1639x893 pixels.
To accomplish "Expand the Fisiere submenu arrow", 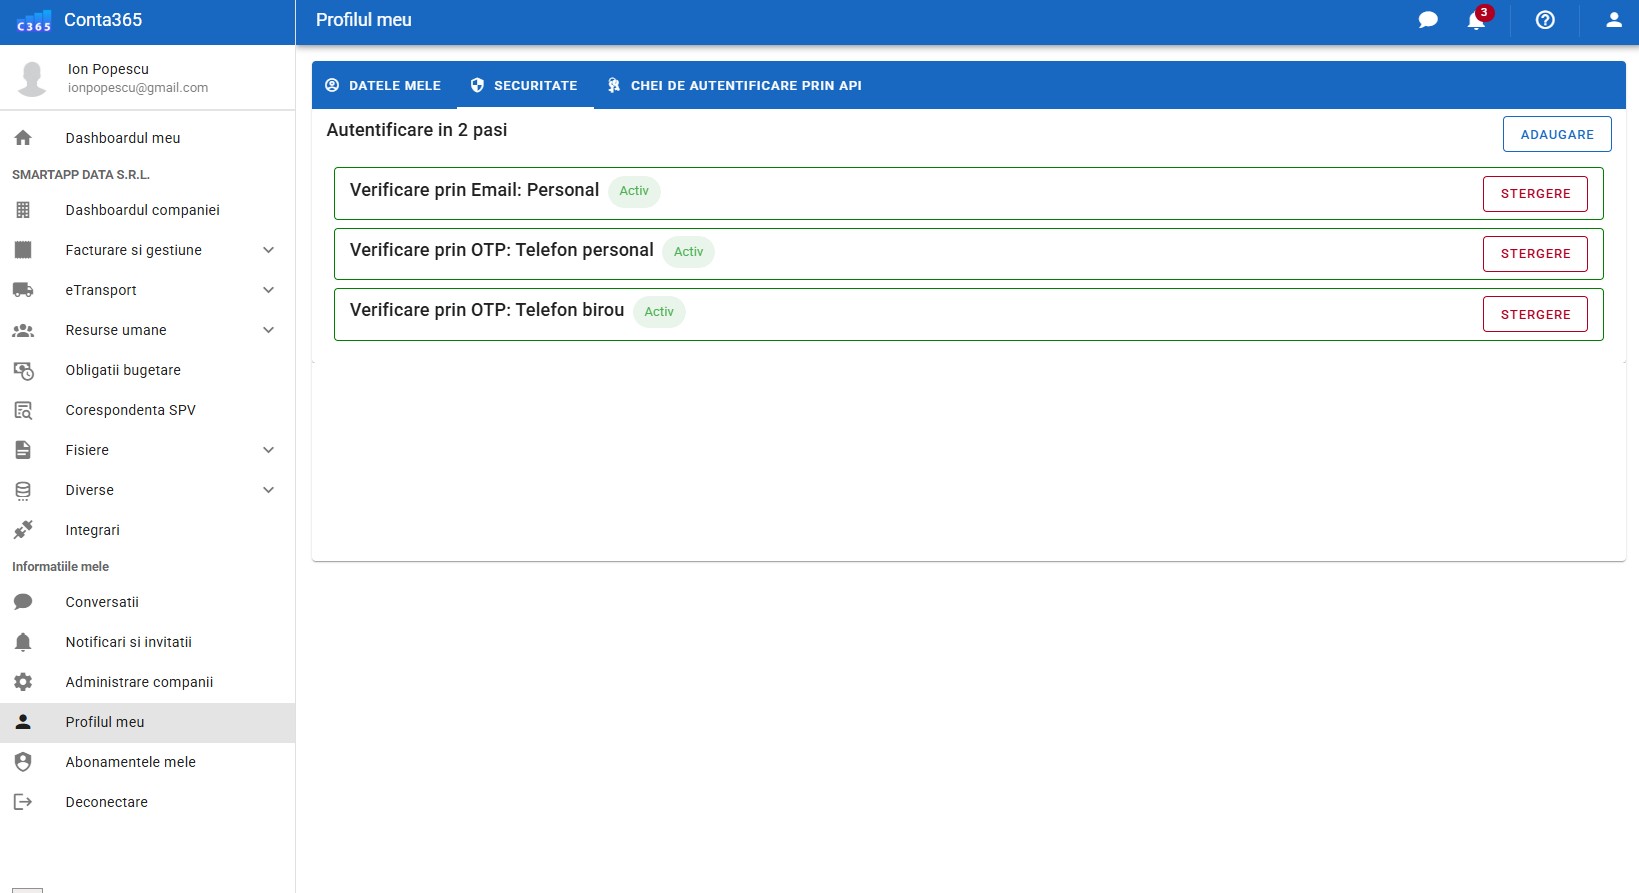I will [x=268, y=450].
